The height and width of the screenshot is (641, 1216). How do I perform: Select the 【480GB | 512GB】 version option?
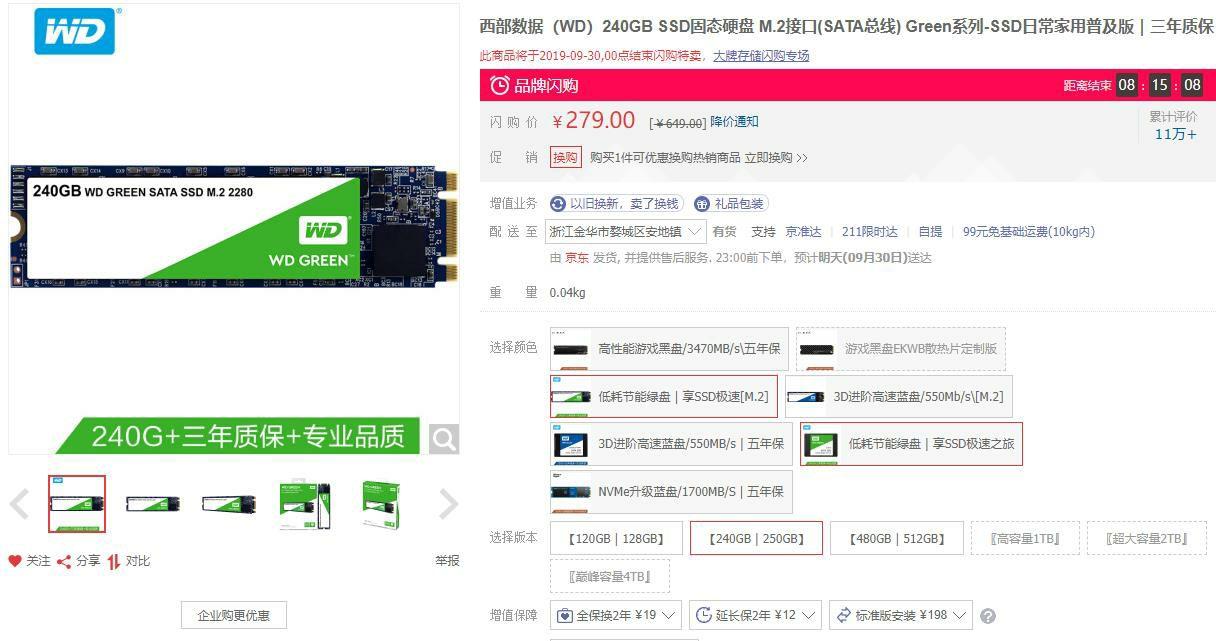click(x=896, y=538)
